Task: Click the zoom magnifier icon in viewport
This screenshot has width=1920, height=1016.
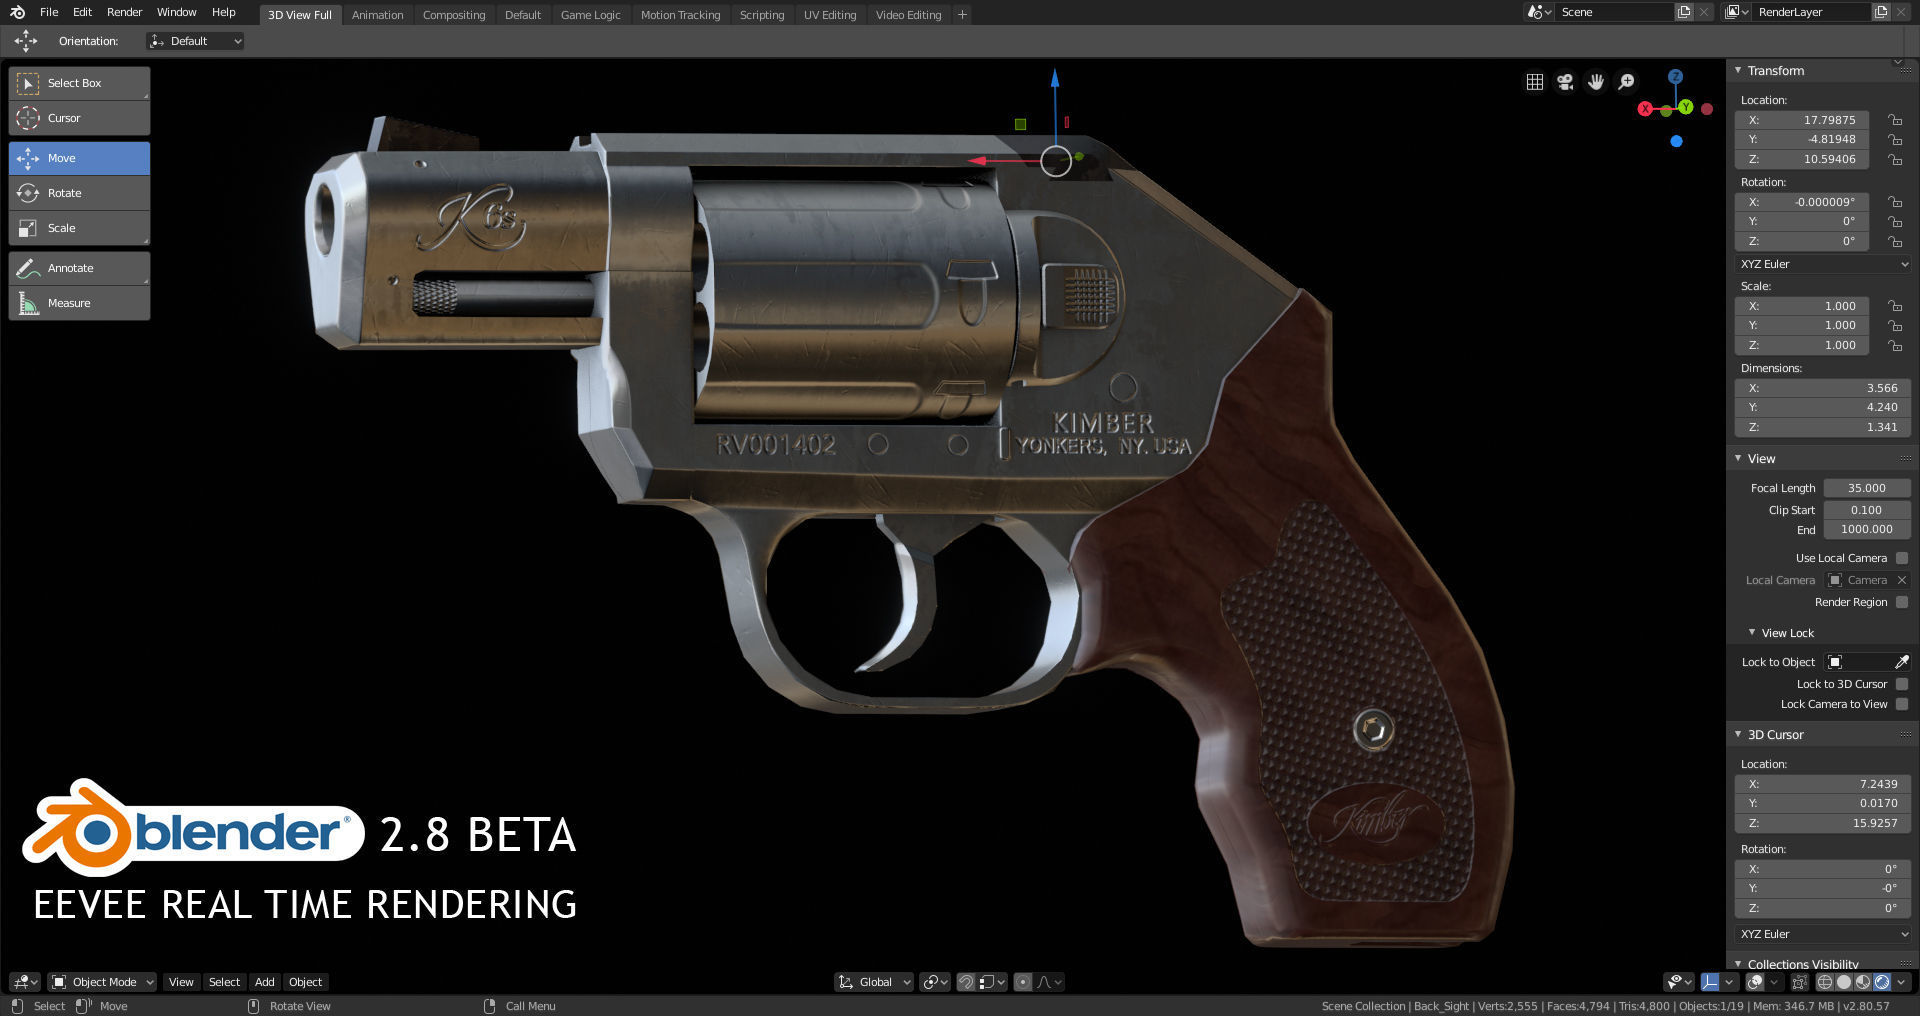Action: (x=1627, y=82)
